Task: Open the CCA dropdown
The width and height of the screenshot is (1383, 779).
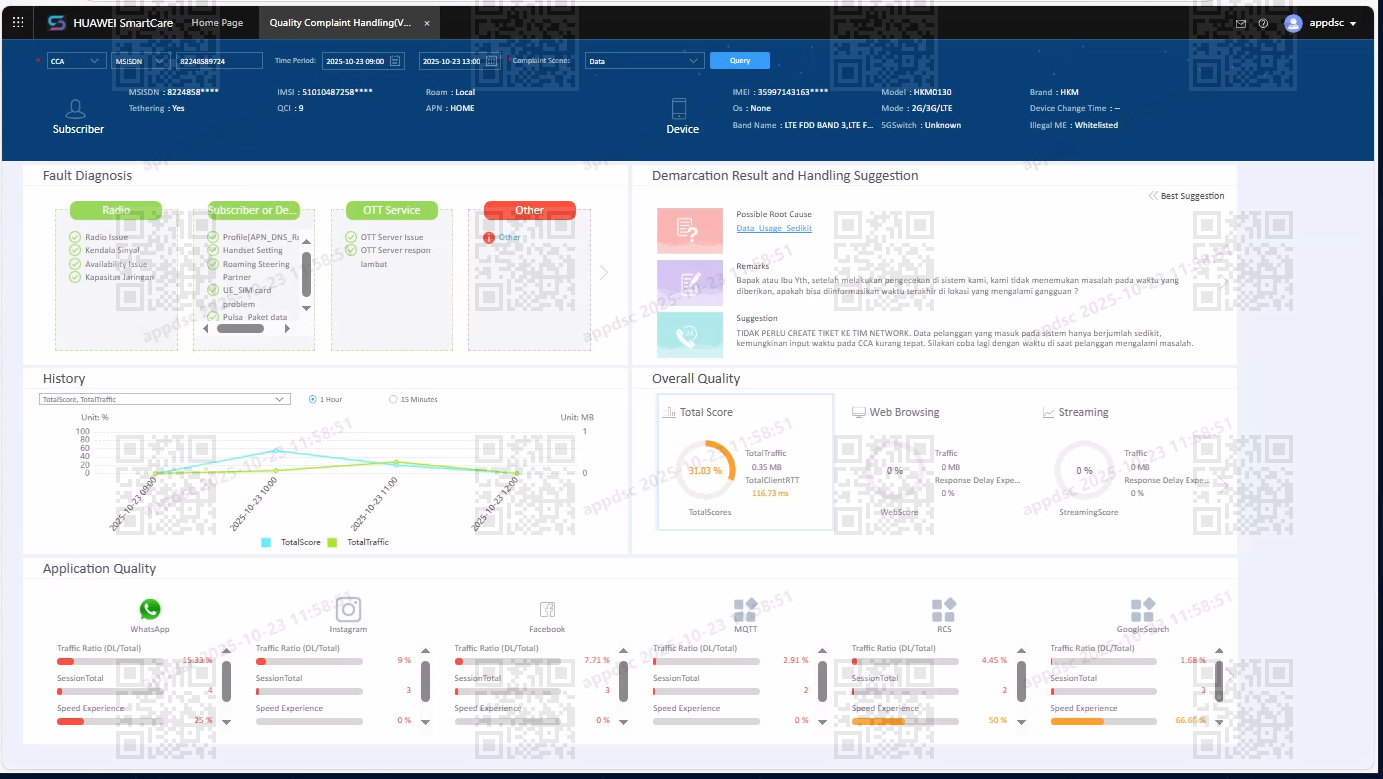Action: (x=76, y=61)
